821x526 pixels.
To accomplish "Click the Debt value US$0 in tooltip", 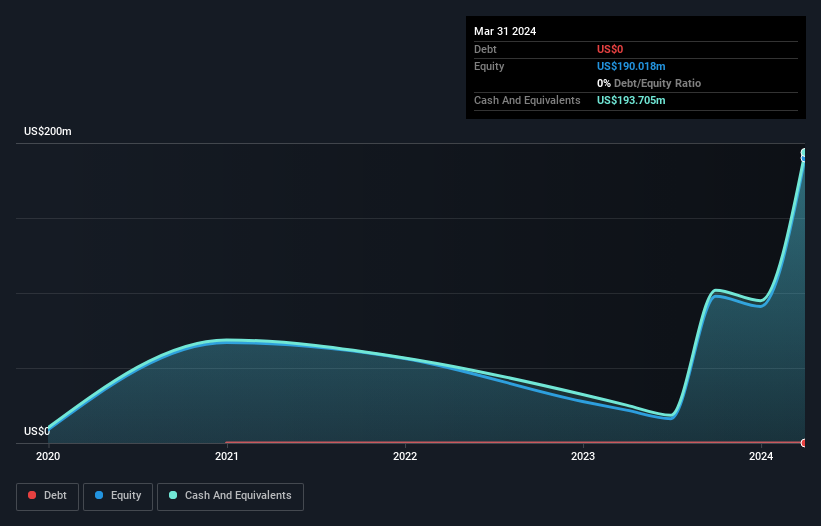I will click(610, 49).
